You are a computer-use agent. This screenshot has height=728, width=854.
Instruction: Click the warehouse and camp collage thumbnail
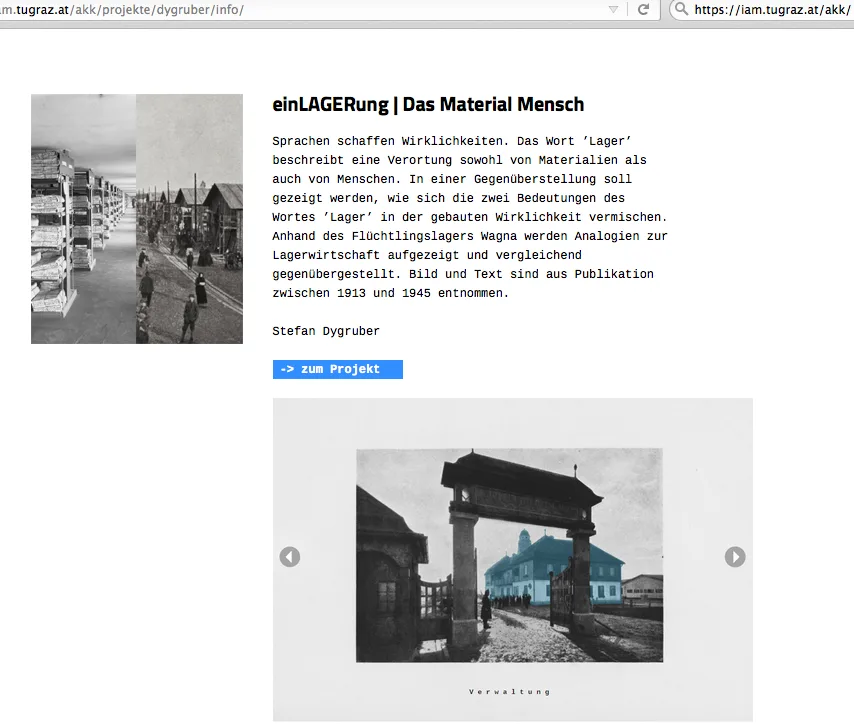pyautogui.click(x=137, y=219)
